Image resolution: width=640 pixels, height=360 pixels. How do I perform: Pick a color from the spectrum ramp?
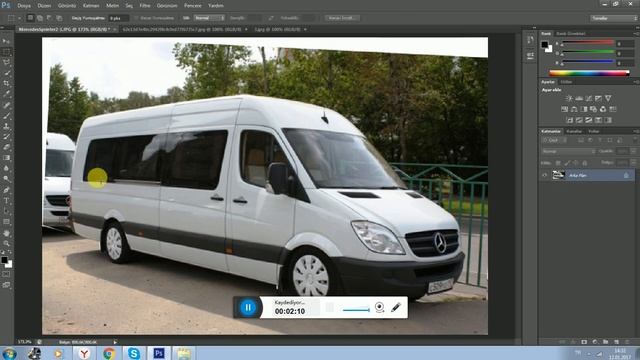589,73
